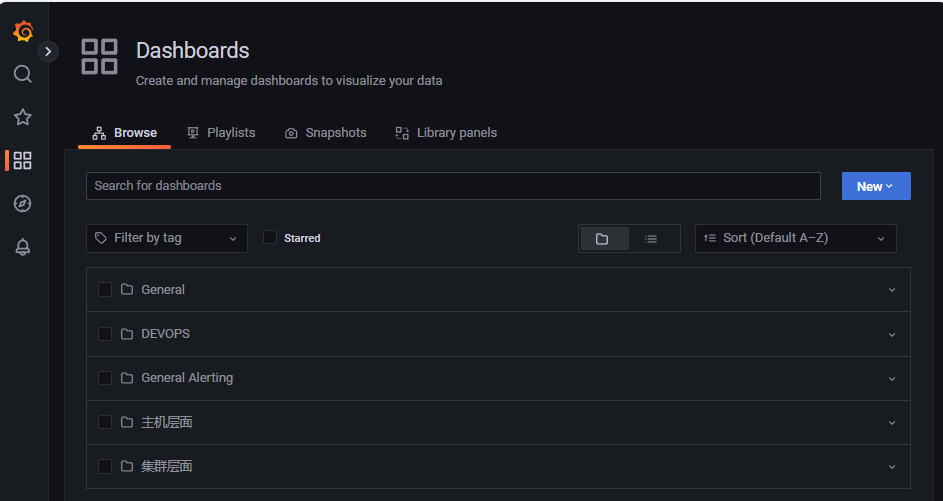Open Alerting bell icon
The height and width of the screenshot is (501, 943).
23,247
